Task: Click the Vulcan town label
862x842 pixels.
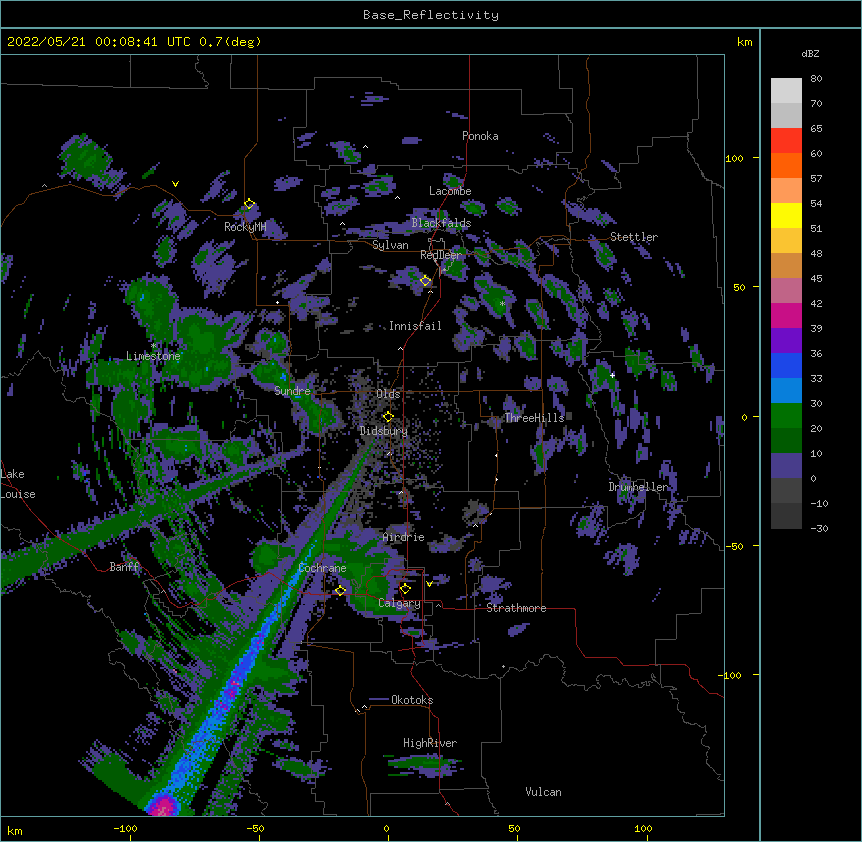Action: pos(543,792)
